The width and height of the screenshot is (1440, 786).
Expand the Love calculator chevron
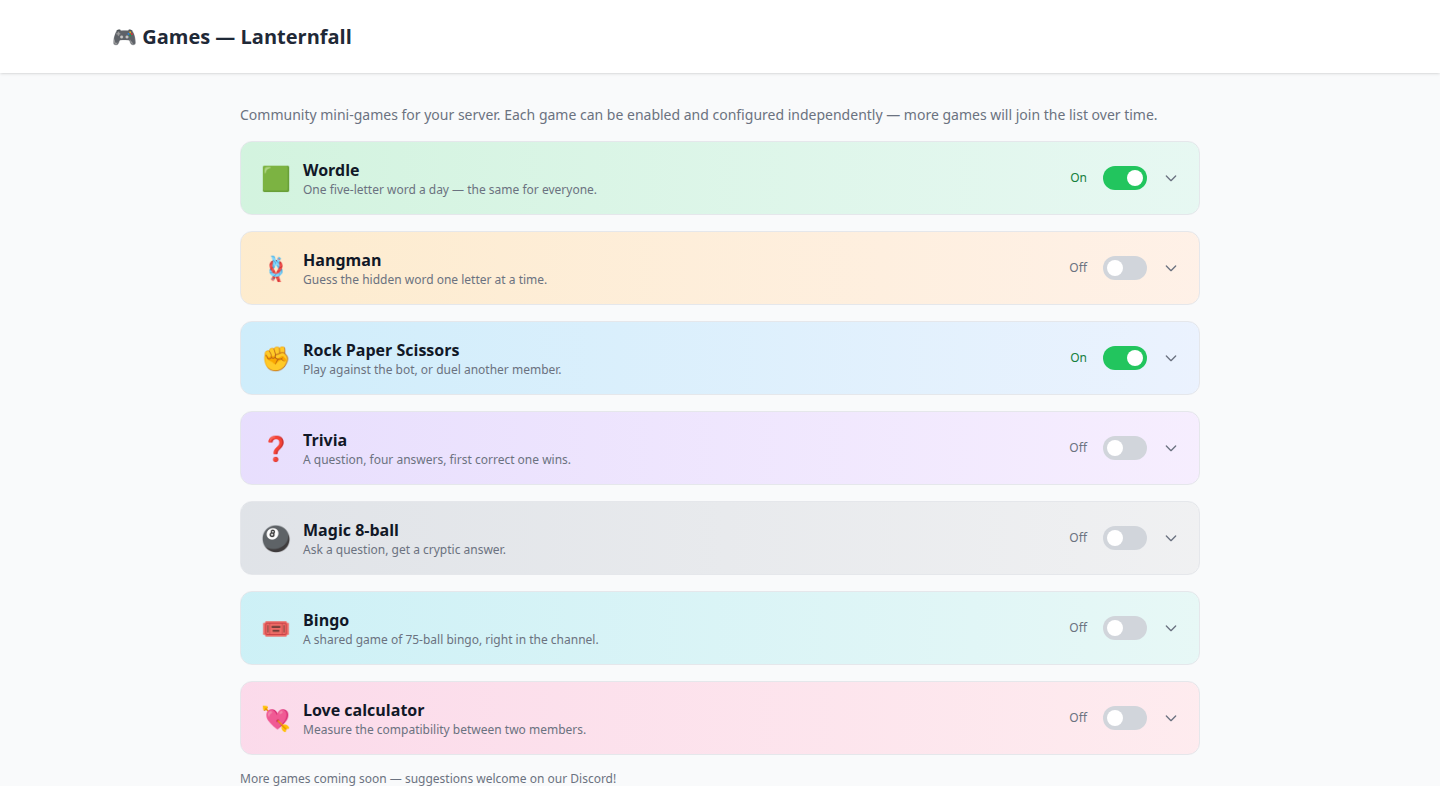click(1171, 718)
